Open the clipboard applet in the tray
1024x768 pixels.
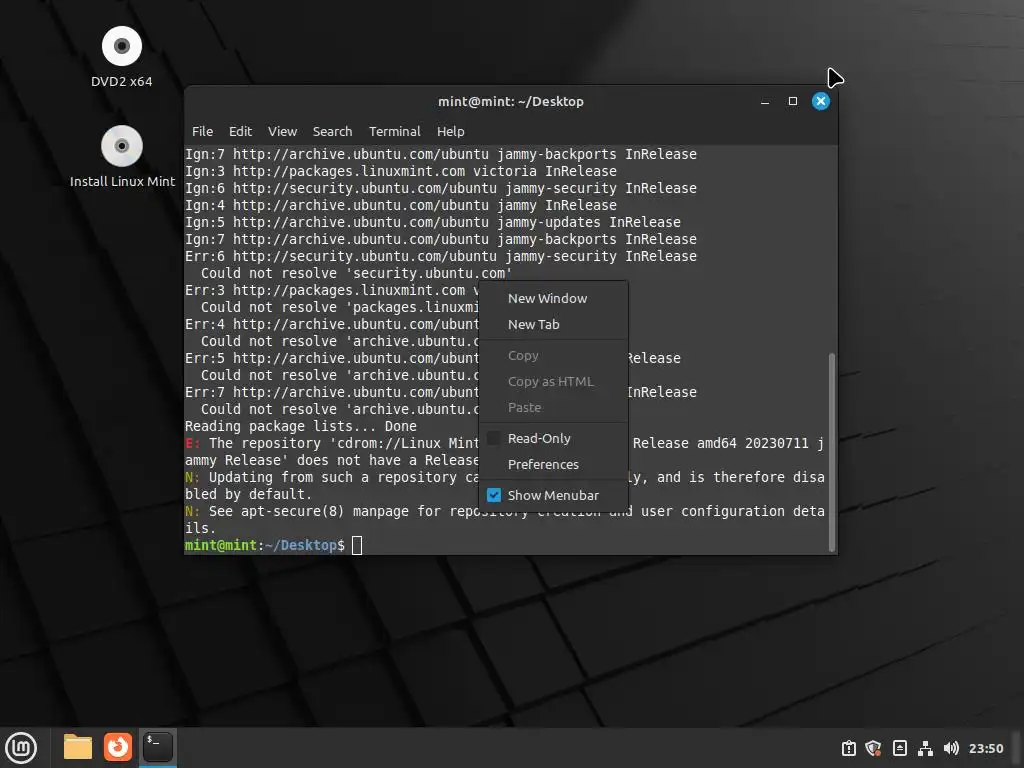(x=848, y=748)
